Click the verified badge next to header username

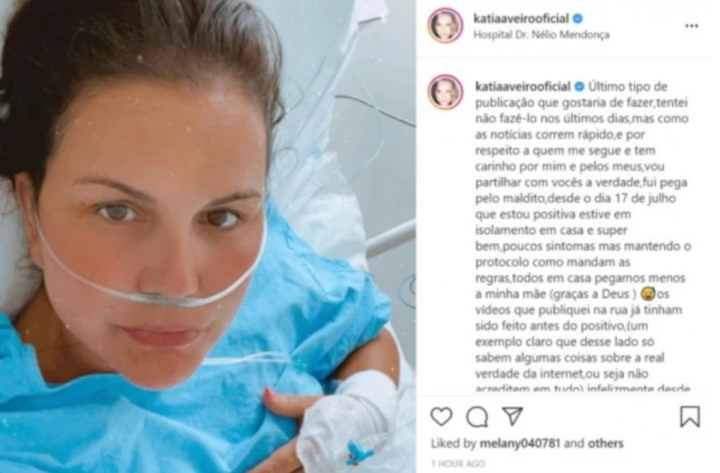578,19
